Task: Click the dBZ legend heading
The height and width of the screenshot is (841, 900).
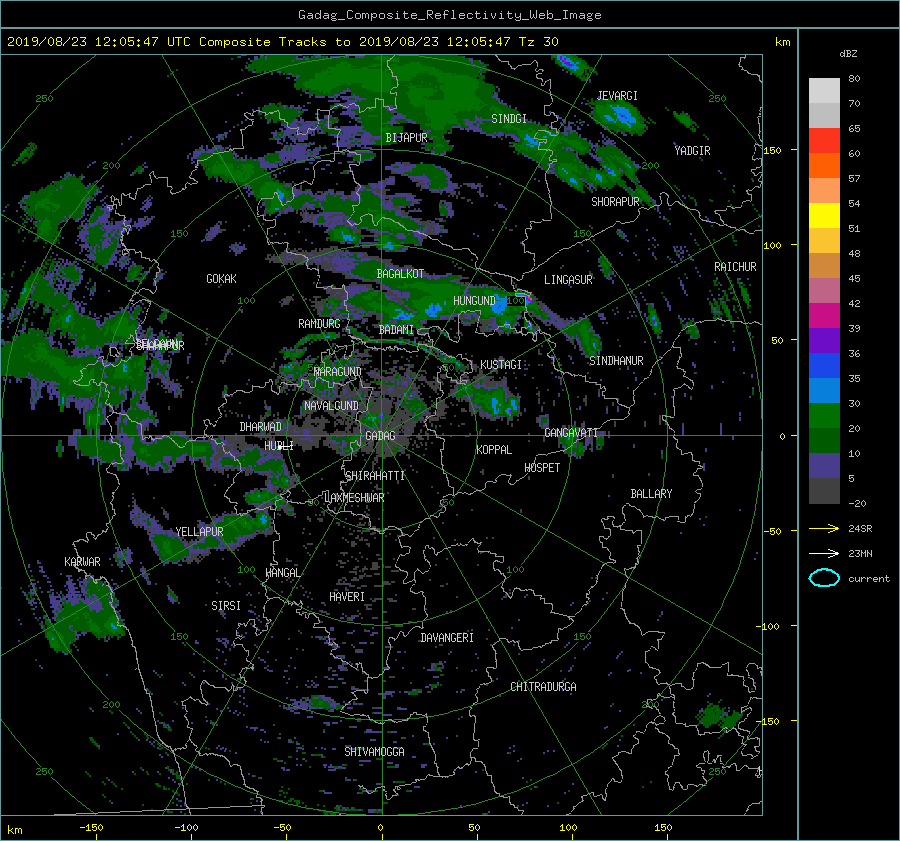Action: tap(848, 54)
